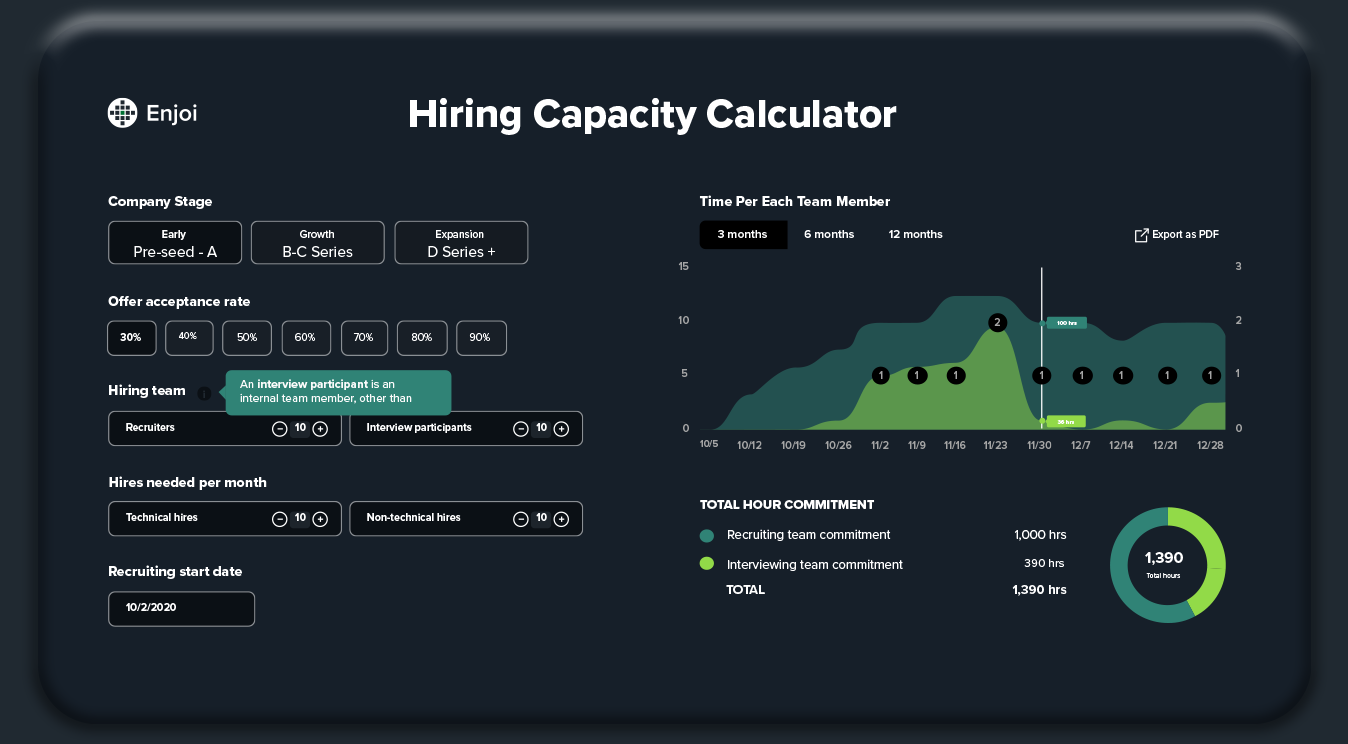Select the 3 months view
1348x744 pixels.
click(743, 234)
